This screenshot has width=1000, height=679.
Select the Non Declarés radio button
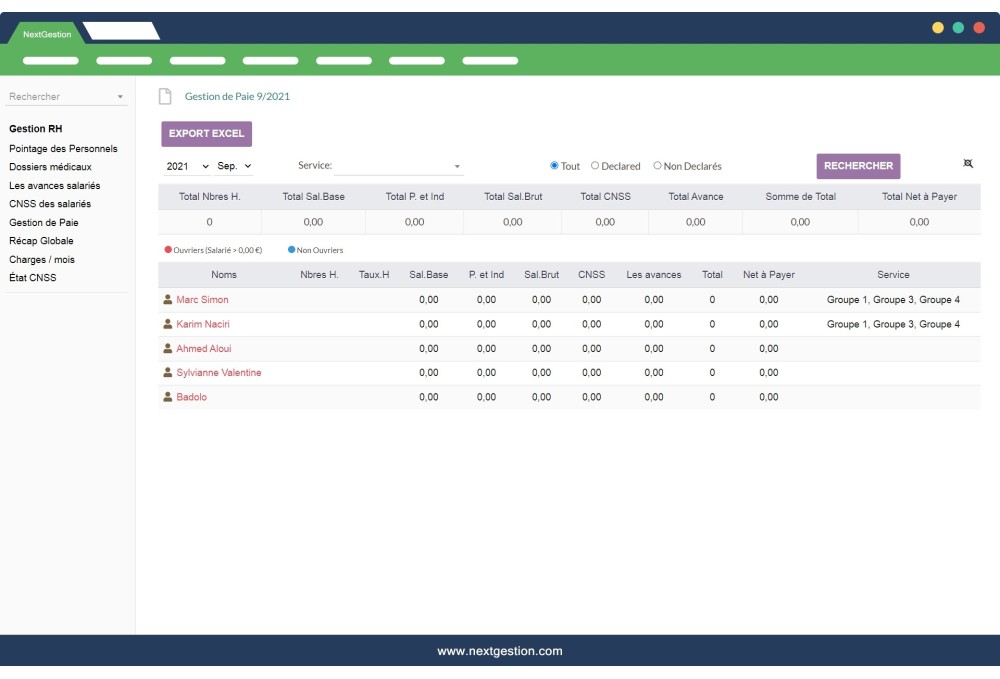659,166
